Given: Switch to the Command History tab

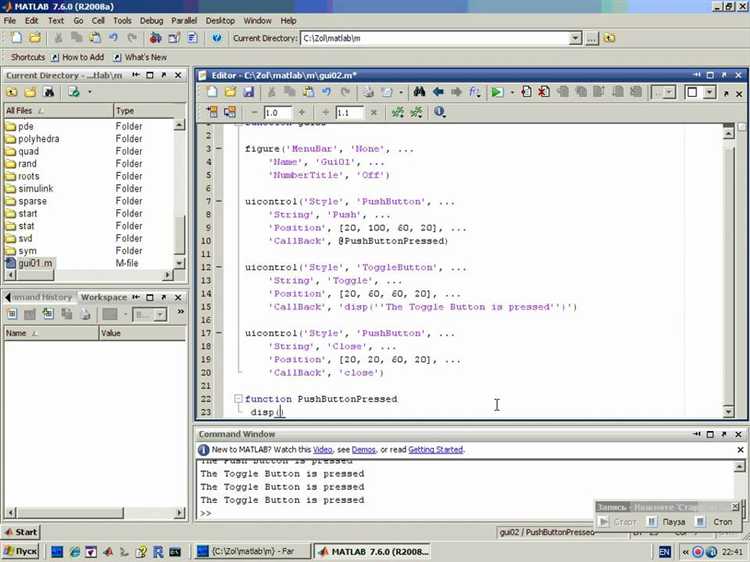Looking at the screenshot, I should [x=42, y=297].
